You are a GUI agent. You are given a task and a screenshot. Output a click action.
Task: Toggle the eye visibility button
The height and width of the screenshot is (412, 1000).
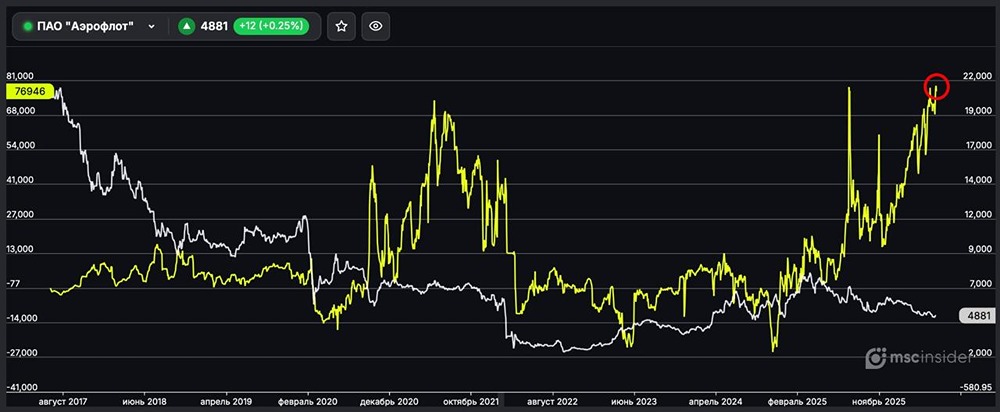tap(376, 26)
